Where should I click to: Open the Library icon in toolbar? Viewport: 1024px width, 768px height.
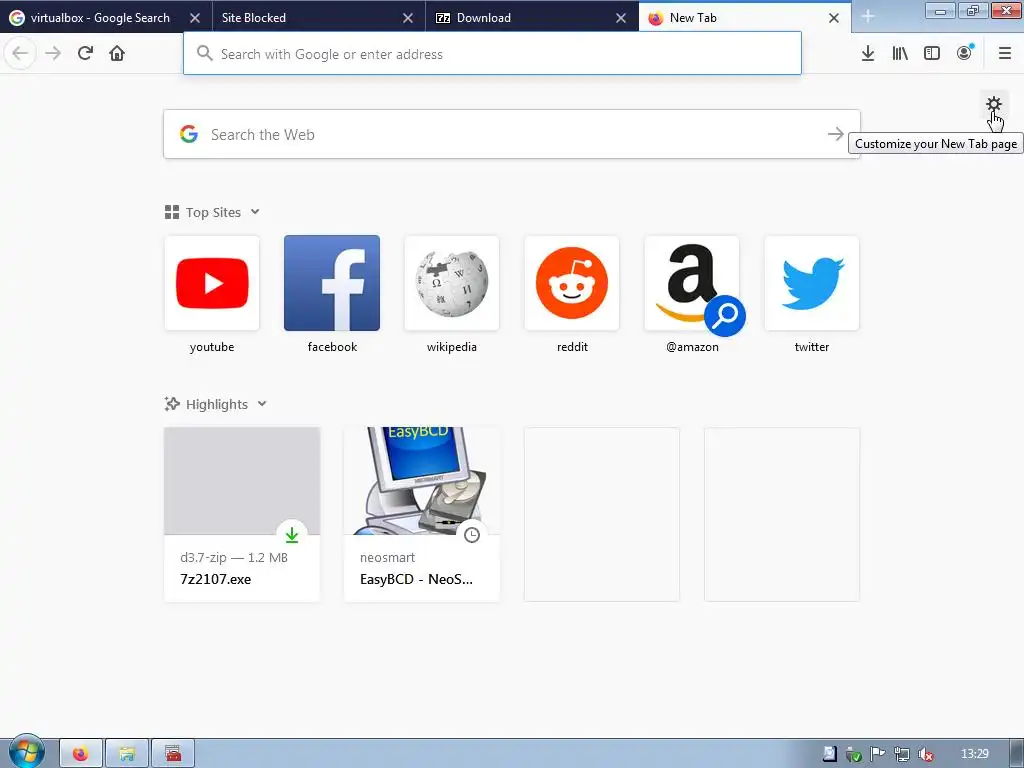click(900, 54)
